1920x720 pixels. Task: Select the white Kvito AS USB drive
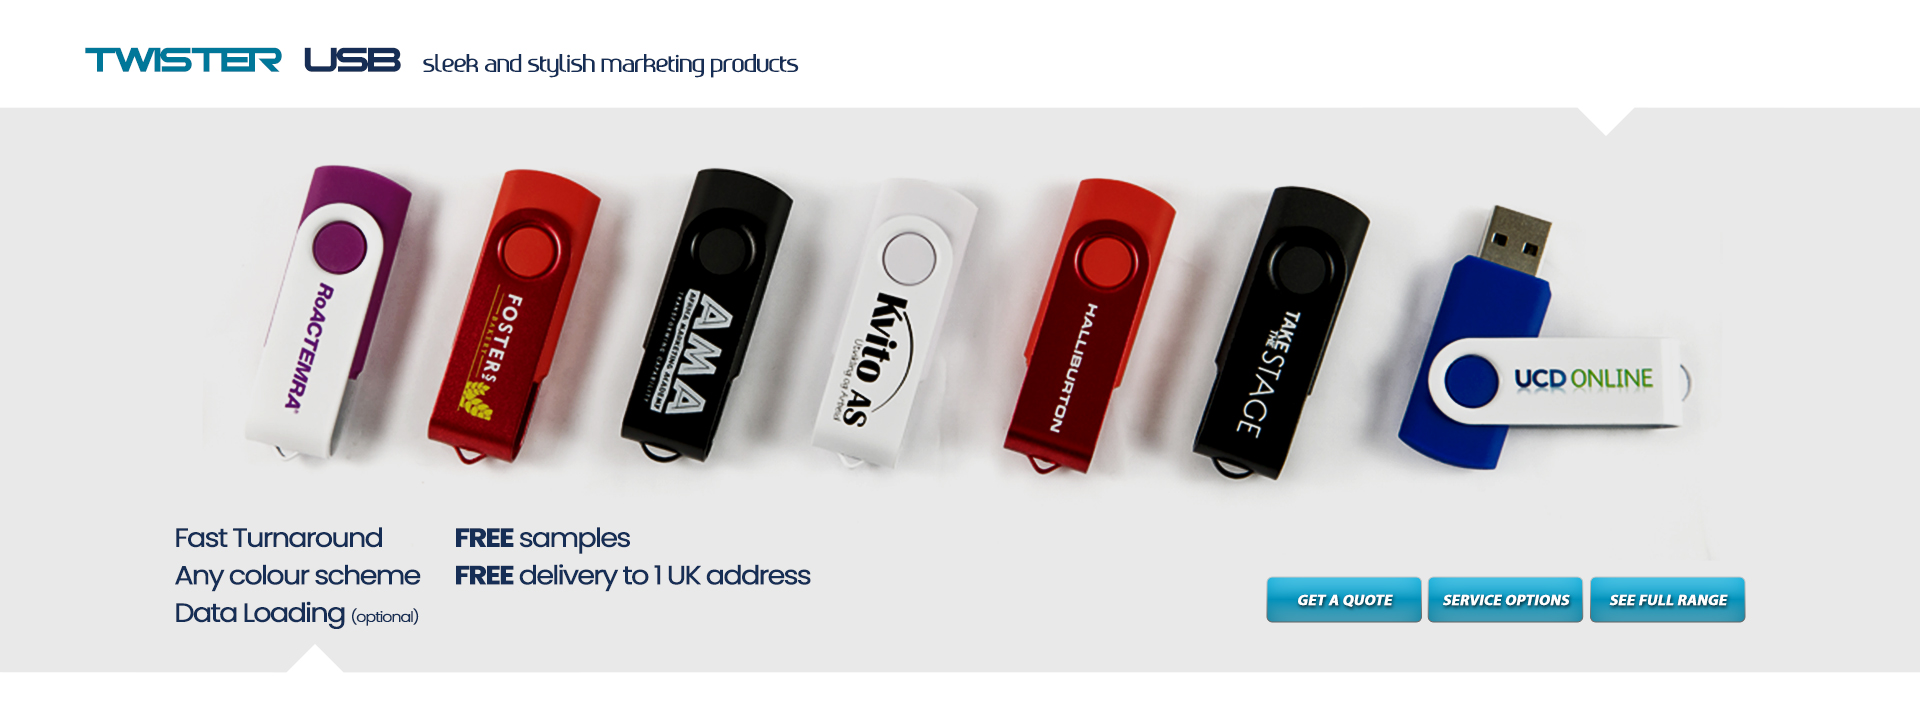coord(894,323)
